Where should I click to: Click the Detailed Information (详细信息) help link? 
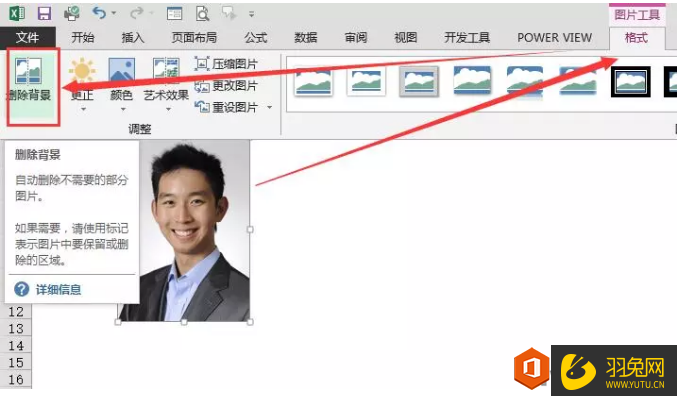coord(58,289)
